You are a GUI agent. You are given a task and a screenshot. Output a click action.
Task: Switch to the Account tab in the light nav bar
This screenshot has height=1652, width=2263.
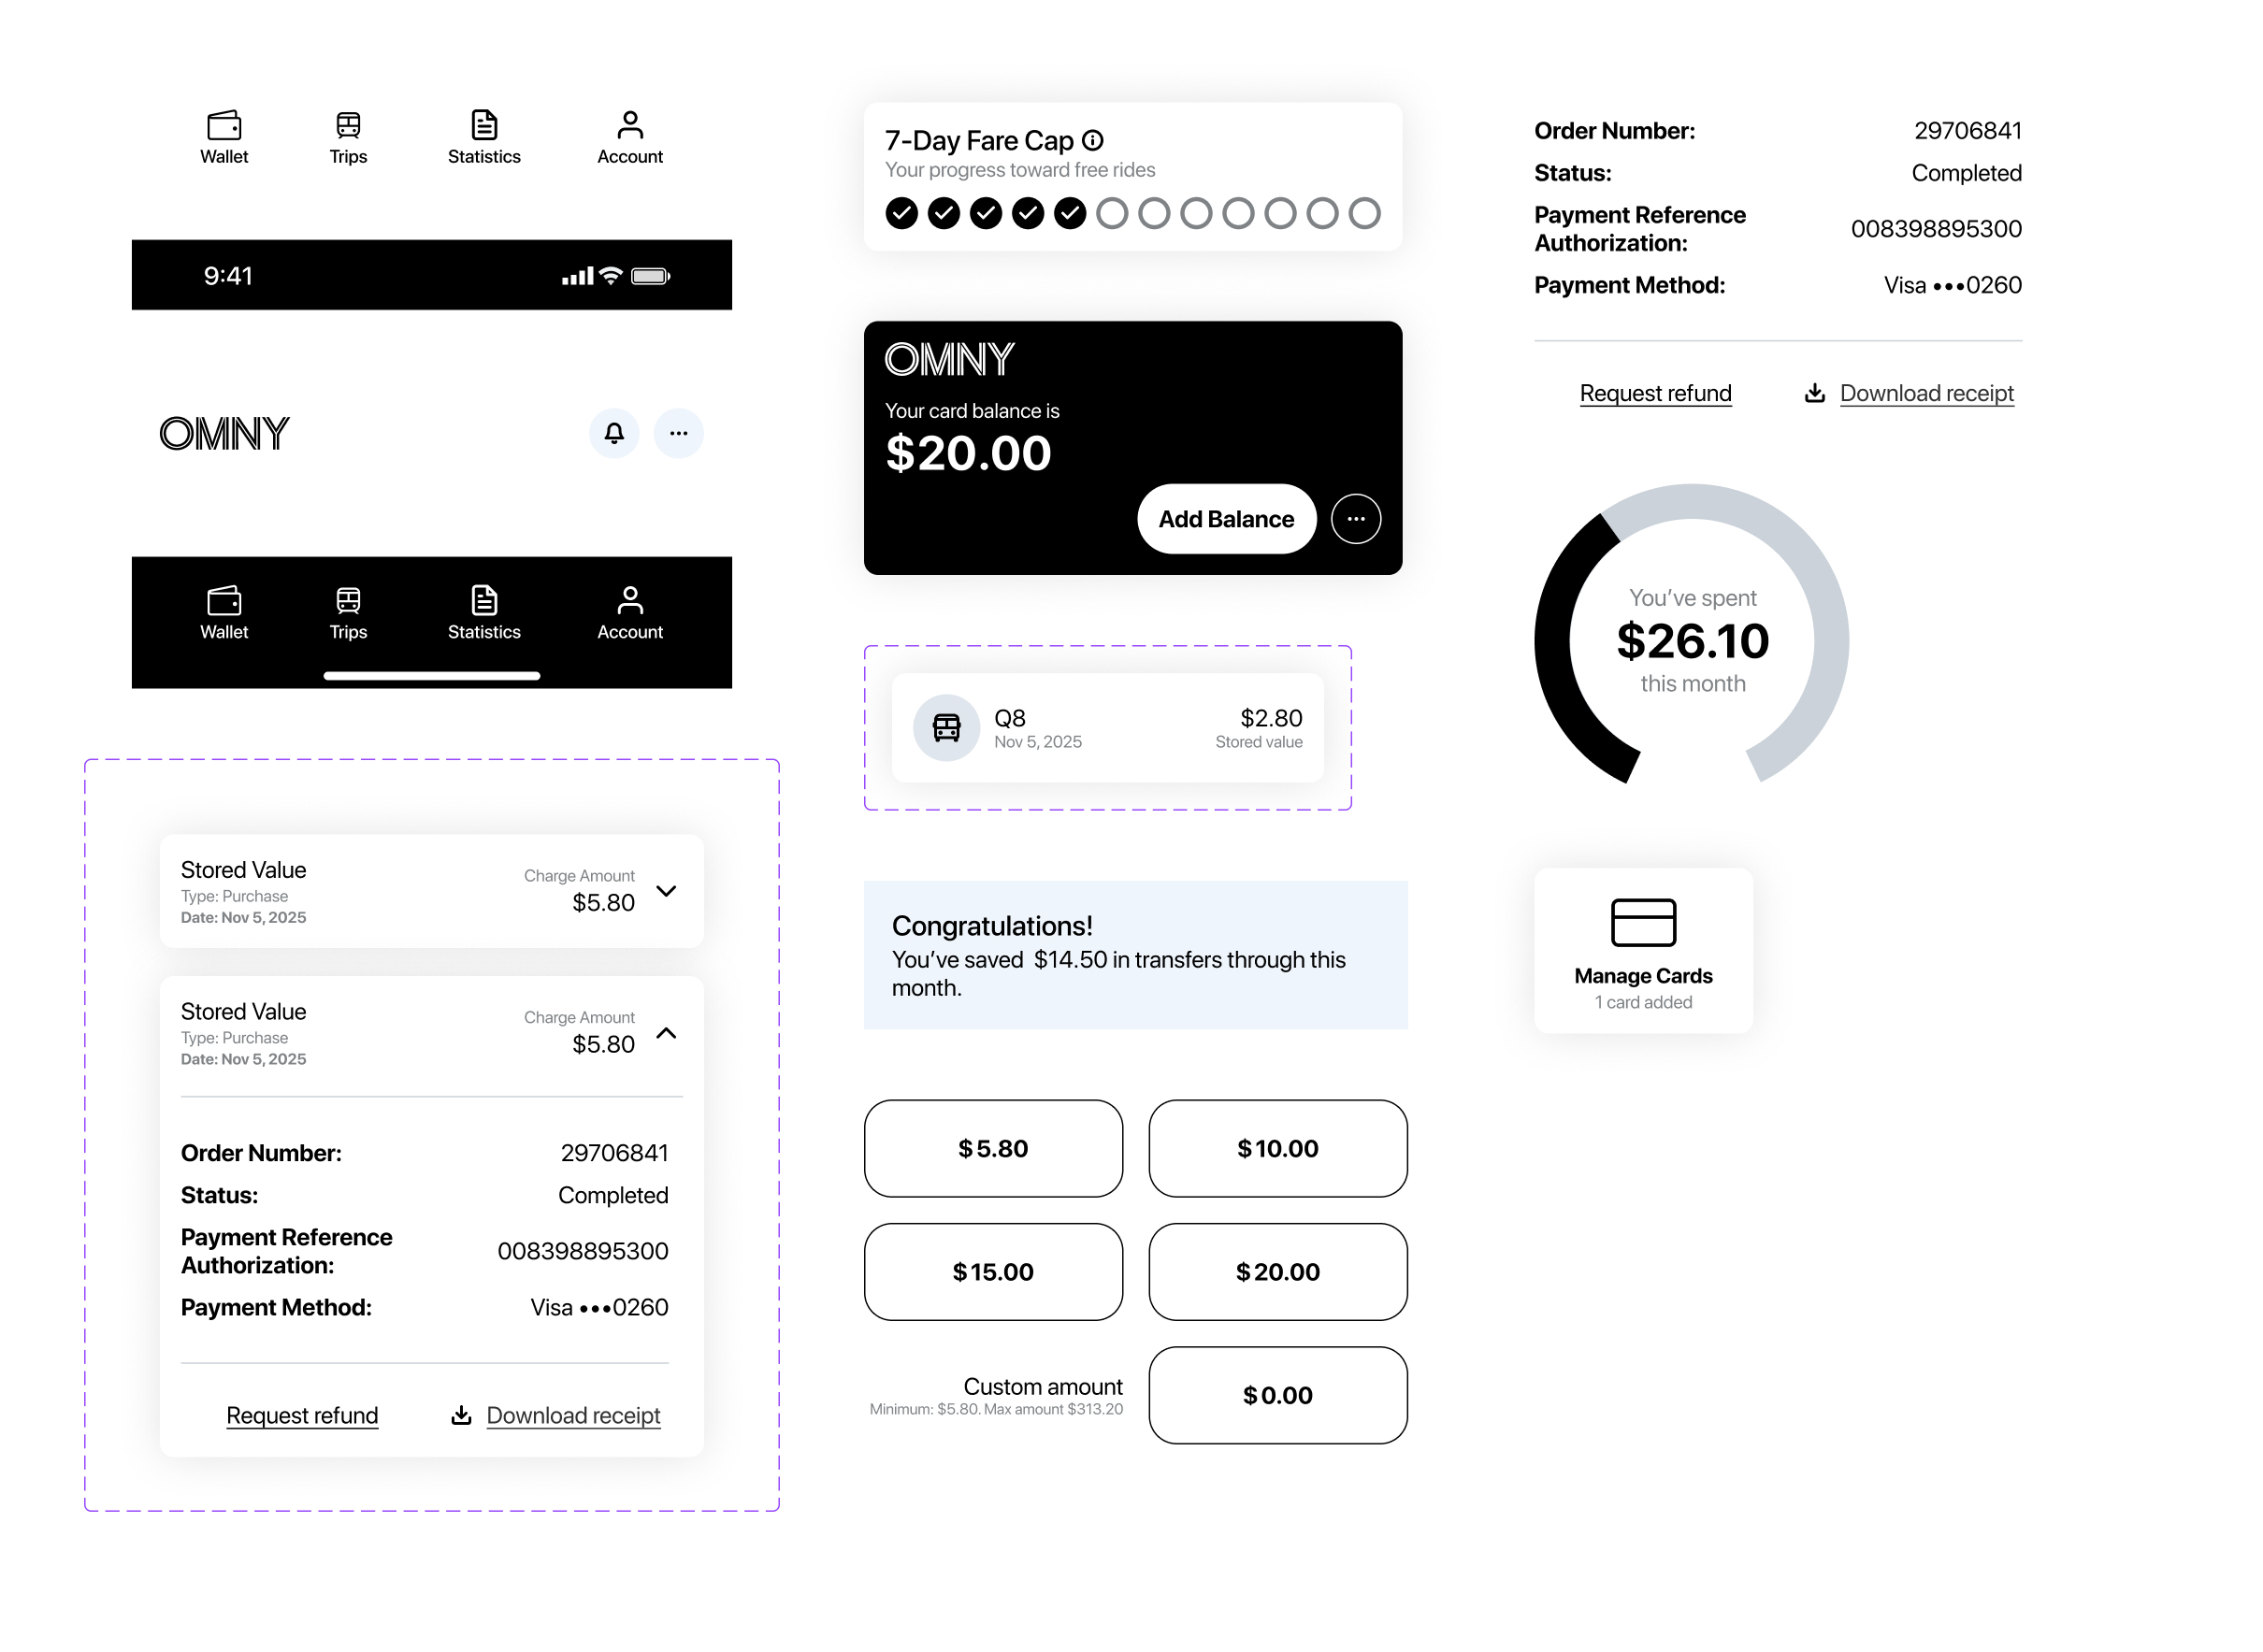[629, 137]
